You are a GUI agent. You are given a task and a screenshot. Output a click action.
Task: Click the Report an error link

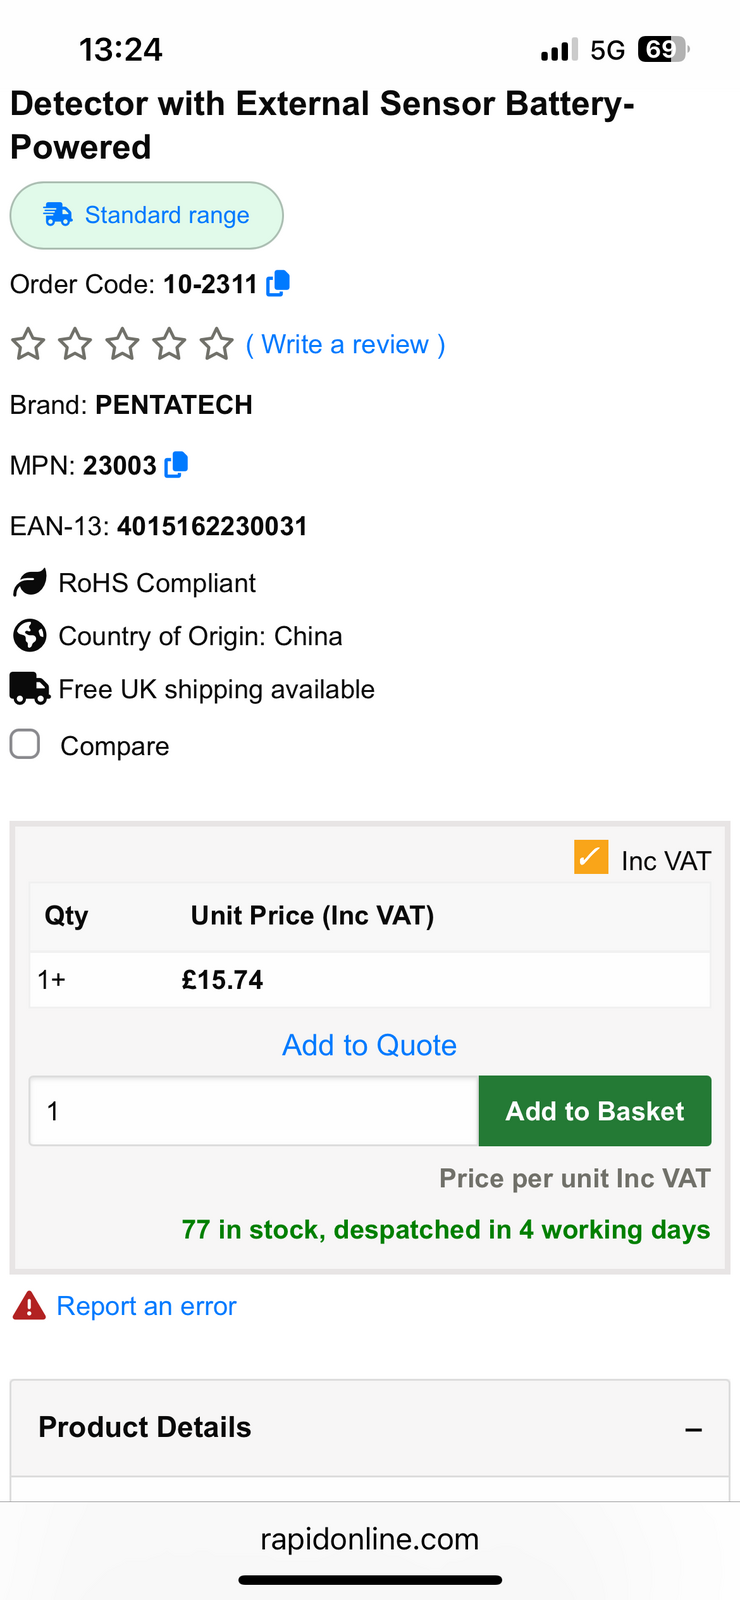(x=146, y=1306)
